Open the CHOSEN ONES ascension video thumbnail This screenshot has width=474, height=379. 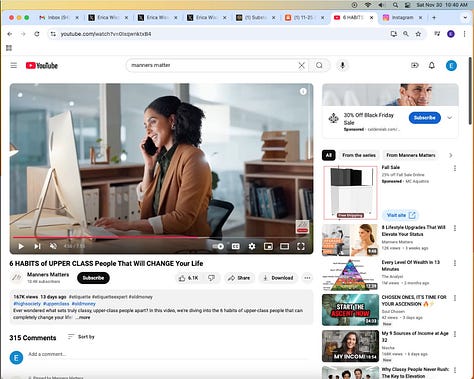coord(350,310)
